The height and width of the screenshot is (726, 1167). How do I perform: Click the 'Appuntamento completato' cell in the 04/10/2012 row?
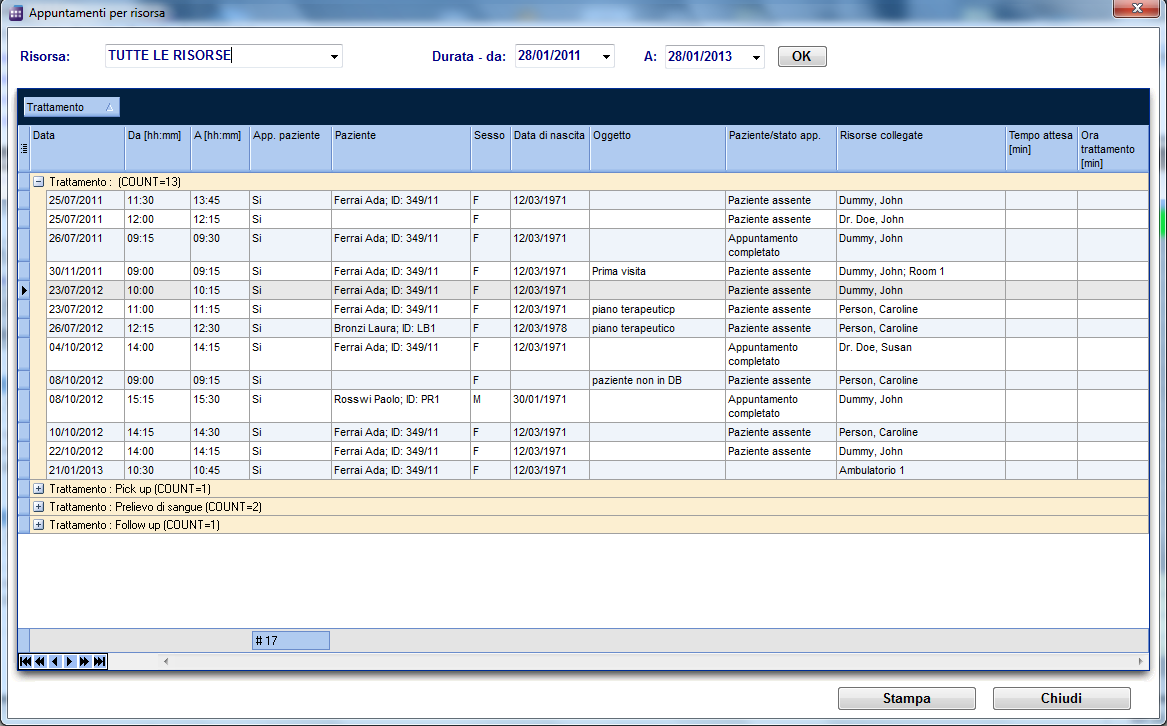[x=781, y=354]
